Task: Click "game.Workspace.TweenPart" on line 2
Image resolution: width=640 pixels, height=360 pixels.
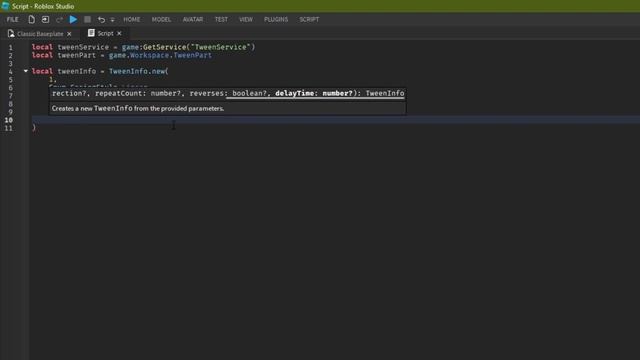Action: tap(160, 55)
